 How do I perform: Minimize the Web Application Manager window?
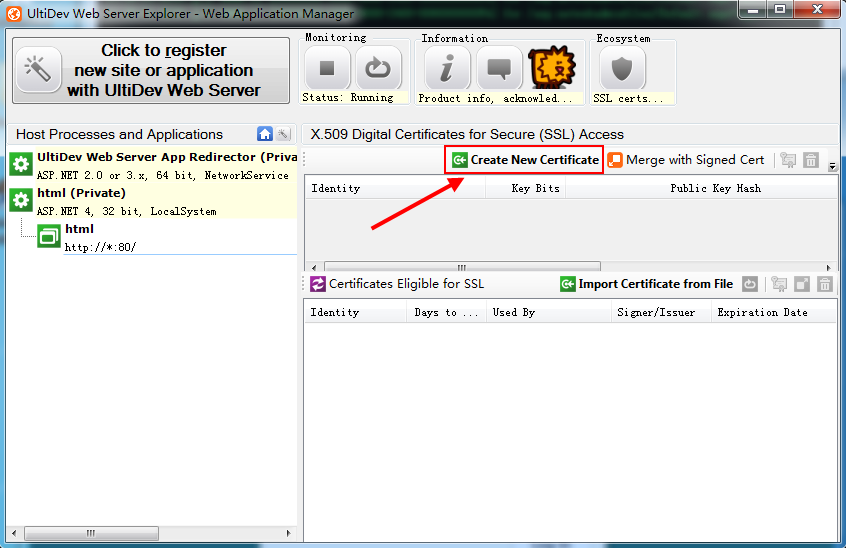pyautogui.click(x=754, y=9)
